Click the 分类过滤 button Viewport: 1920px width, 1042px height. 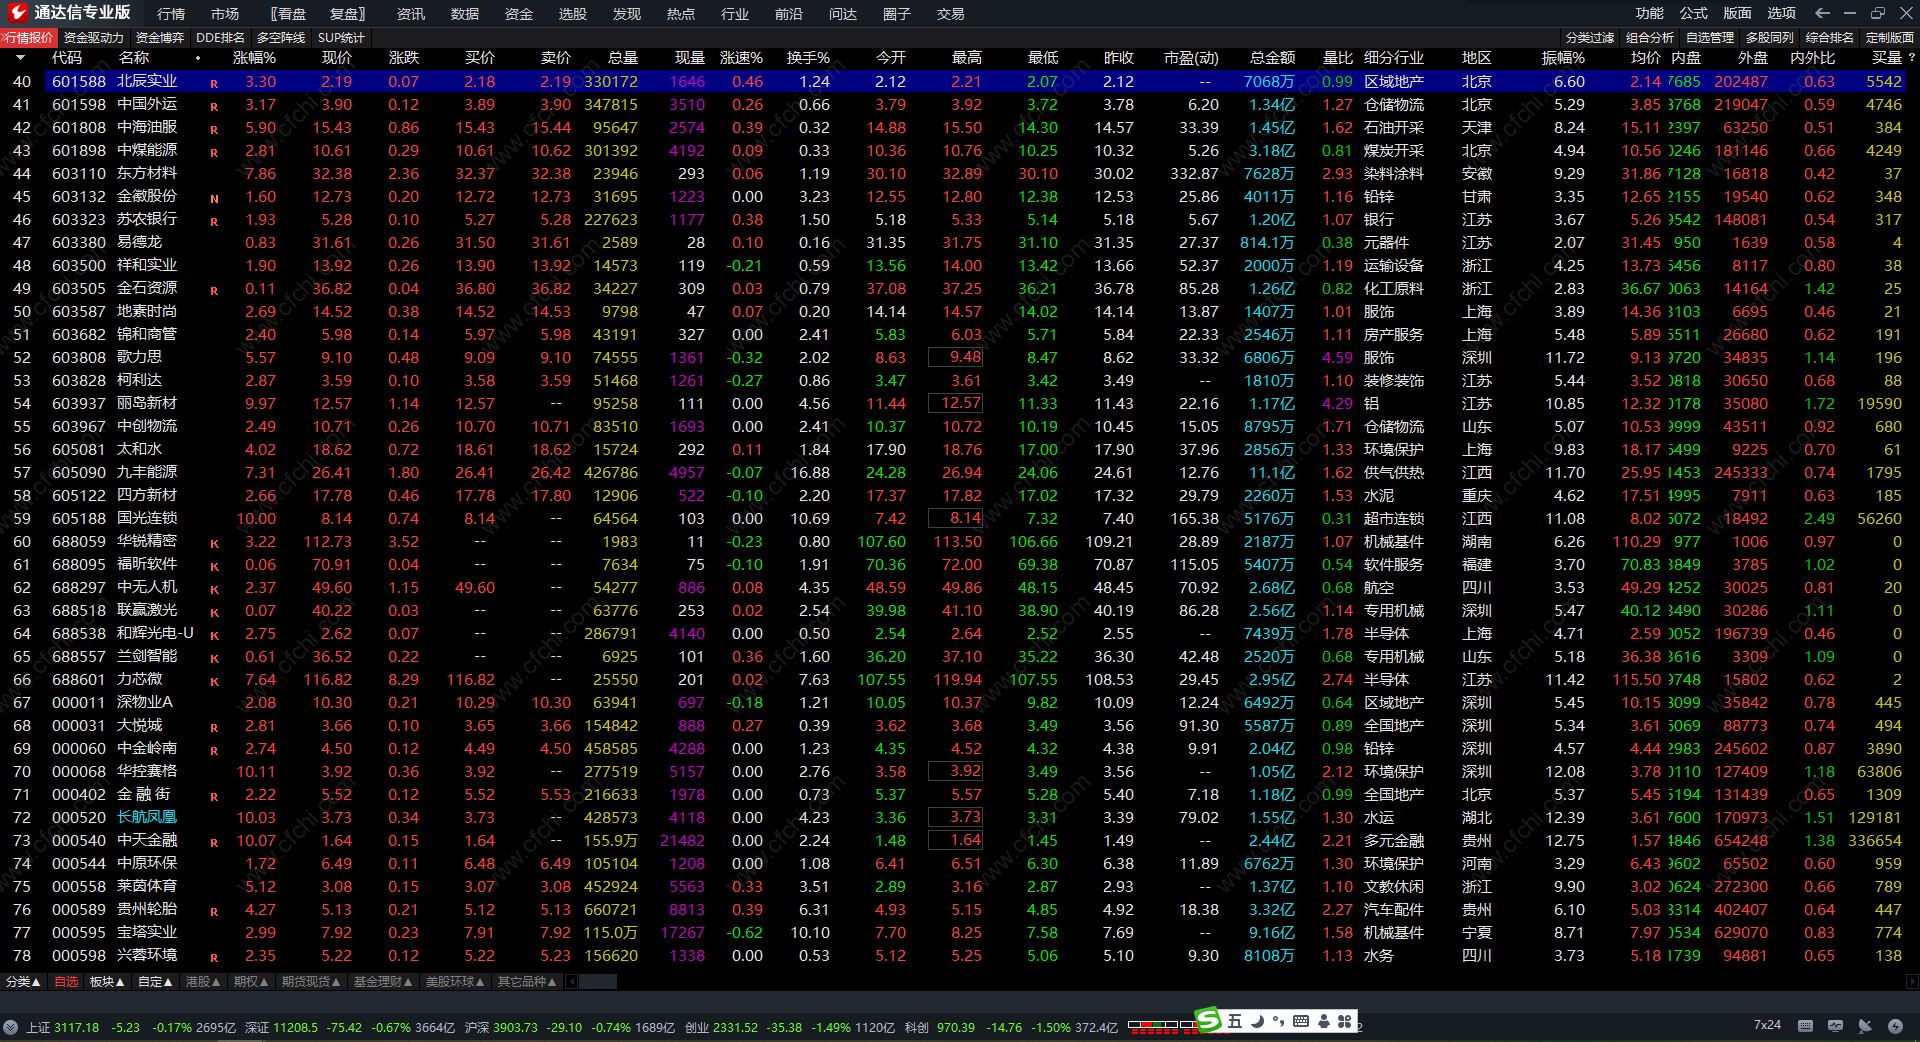[x=1590, y=38]
